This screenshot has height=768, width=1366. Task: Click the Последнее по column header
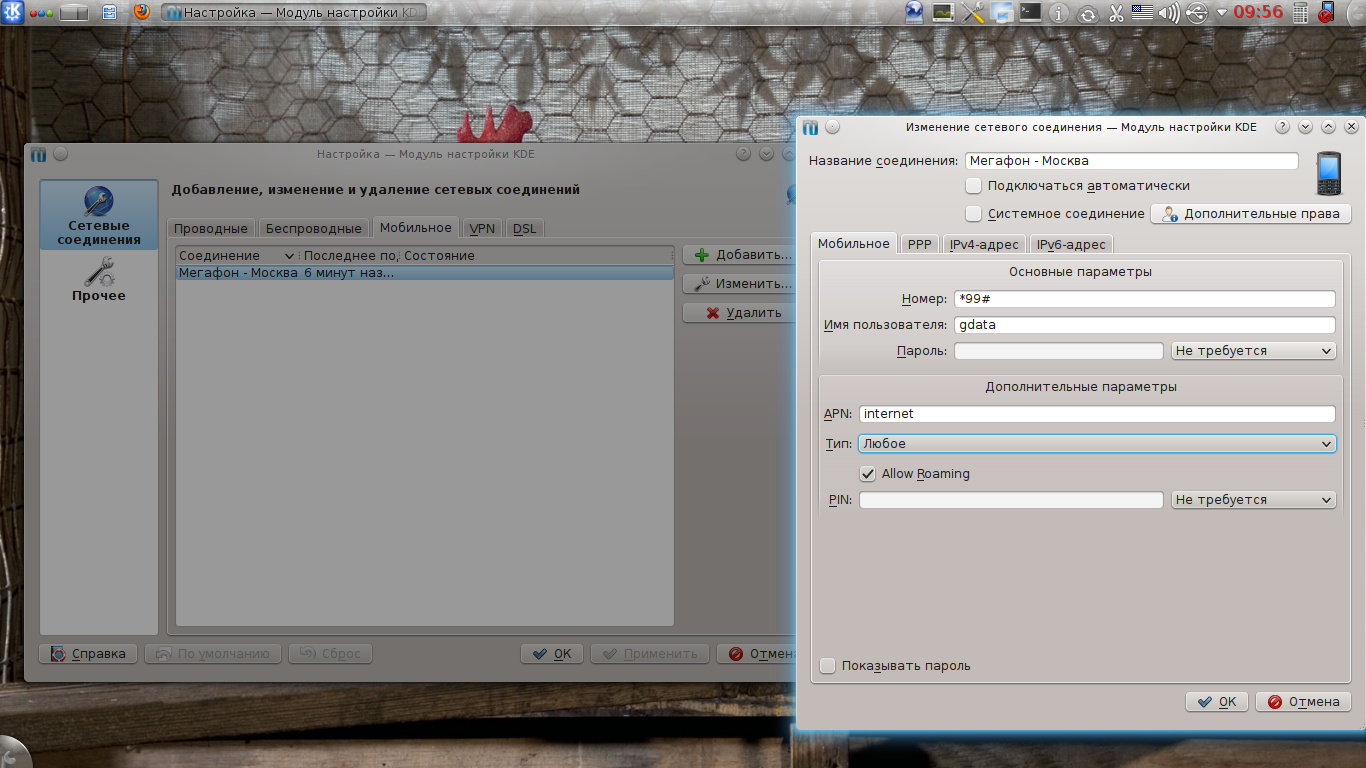point(350,256)
